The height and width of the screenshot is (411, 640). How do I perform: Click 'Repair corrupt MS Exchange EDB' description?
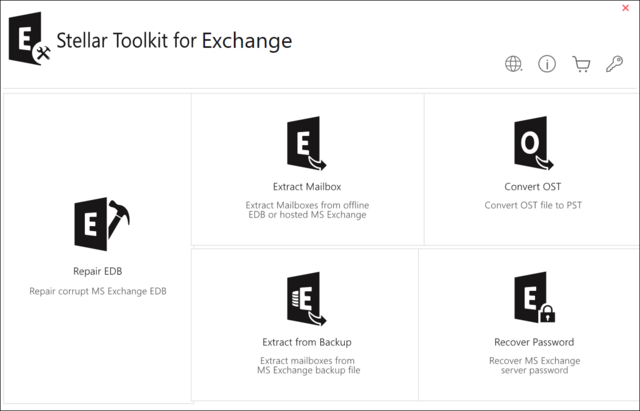click(98, 291)
